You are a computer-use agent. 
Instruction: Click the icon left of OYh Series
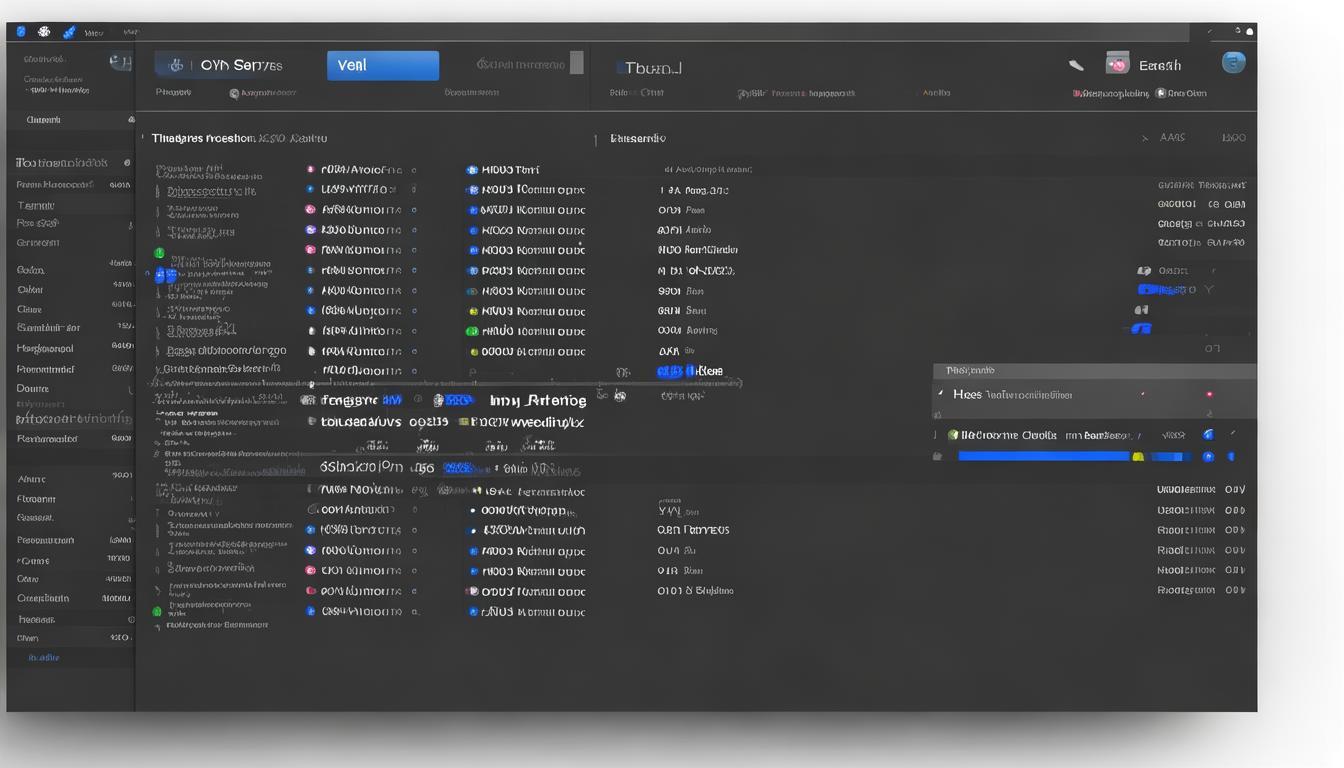click(176, 65)
